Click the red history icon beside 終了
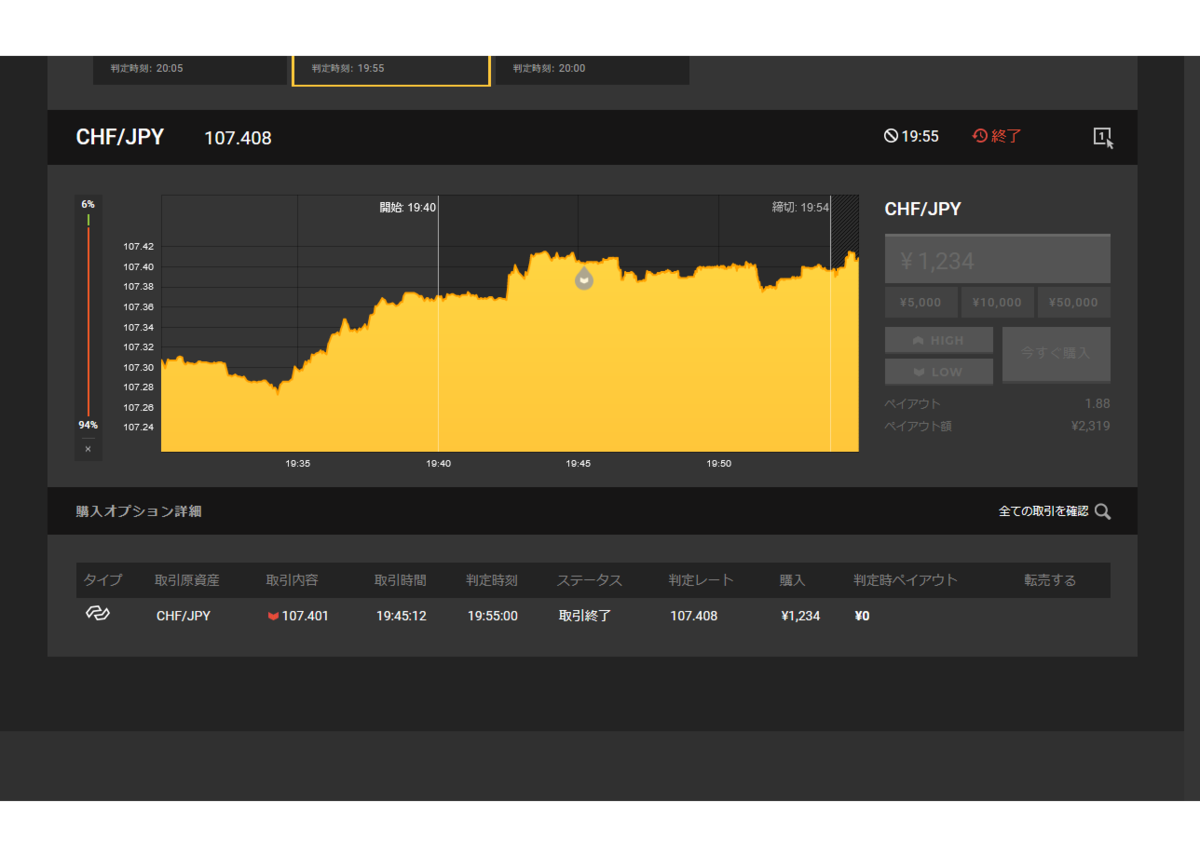The height and width of the screenshot is (856, 1200). [980, 136]
